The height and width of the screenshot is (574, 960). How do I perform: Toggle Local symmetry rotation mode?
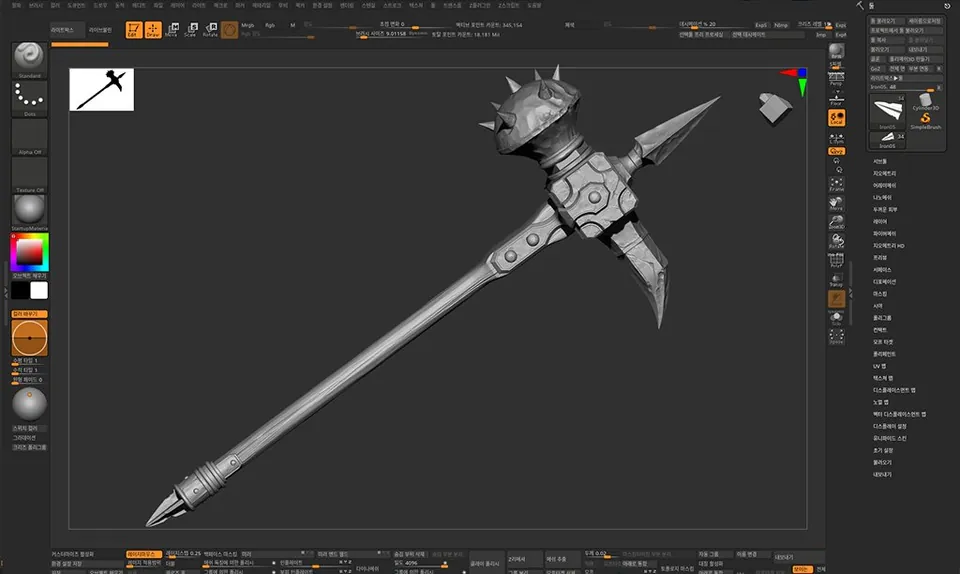836,118
